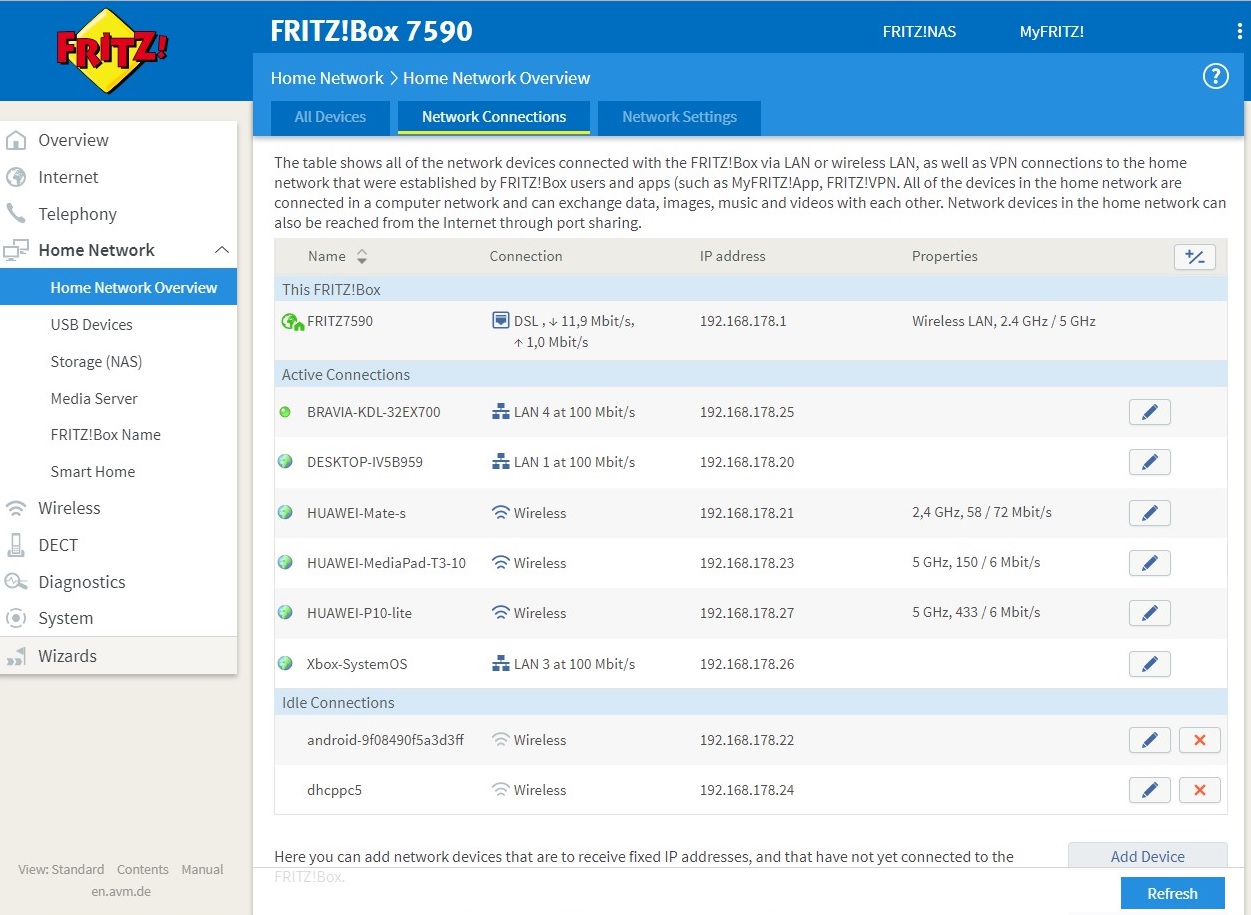Click the Home Network devices icon

coord(16,250)
